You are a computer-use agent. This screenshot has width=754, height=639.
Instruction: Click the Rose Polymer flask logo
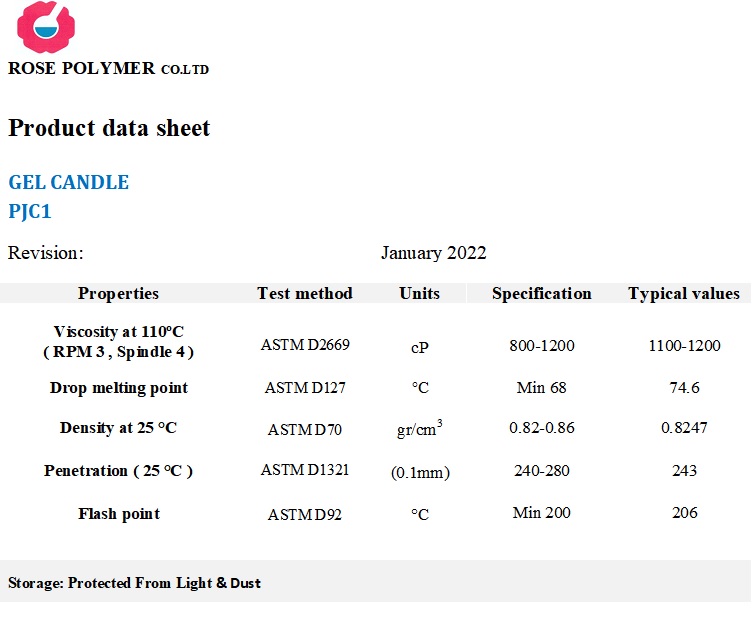tap(46, 26)
